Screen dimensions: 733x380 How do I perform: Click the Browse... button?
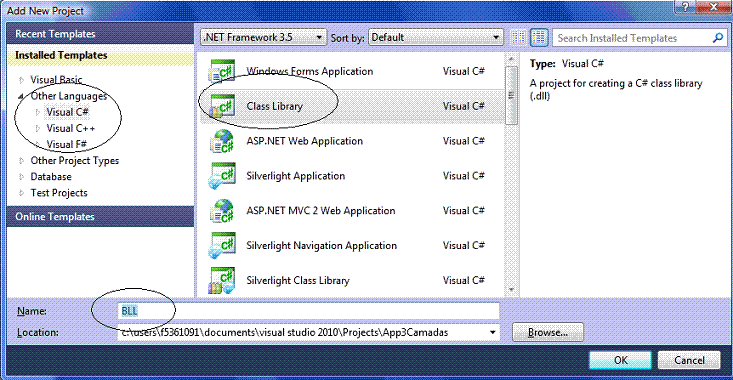click(548, 332)
